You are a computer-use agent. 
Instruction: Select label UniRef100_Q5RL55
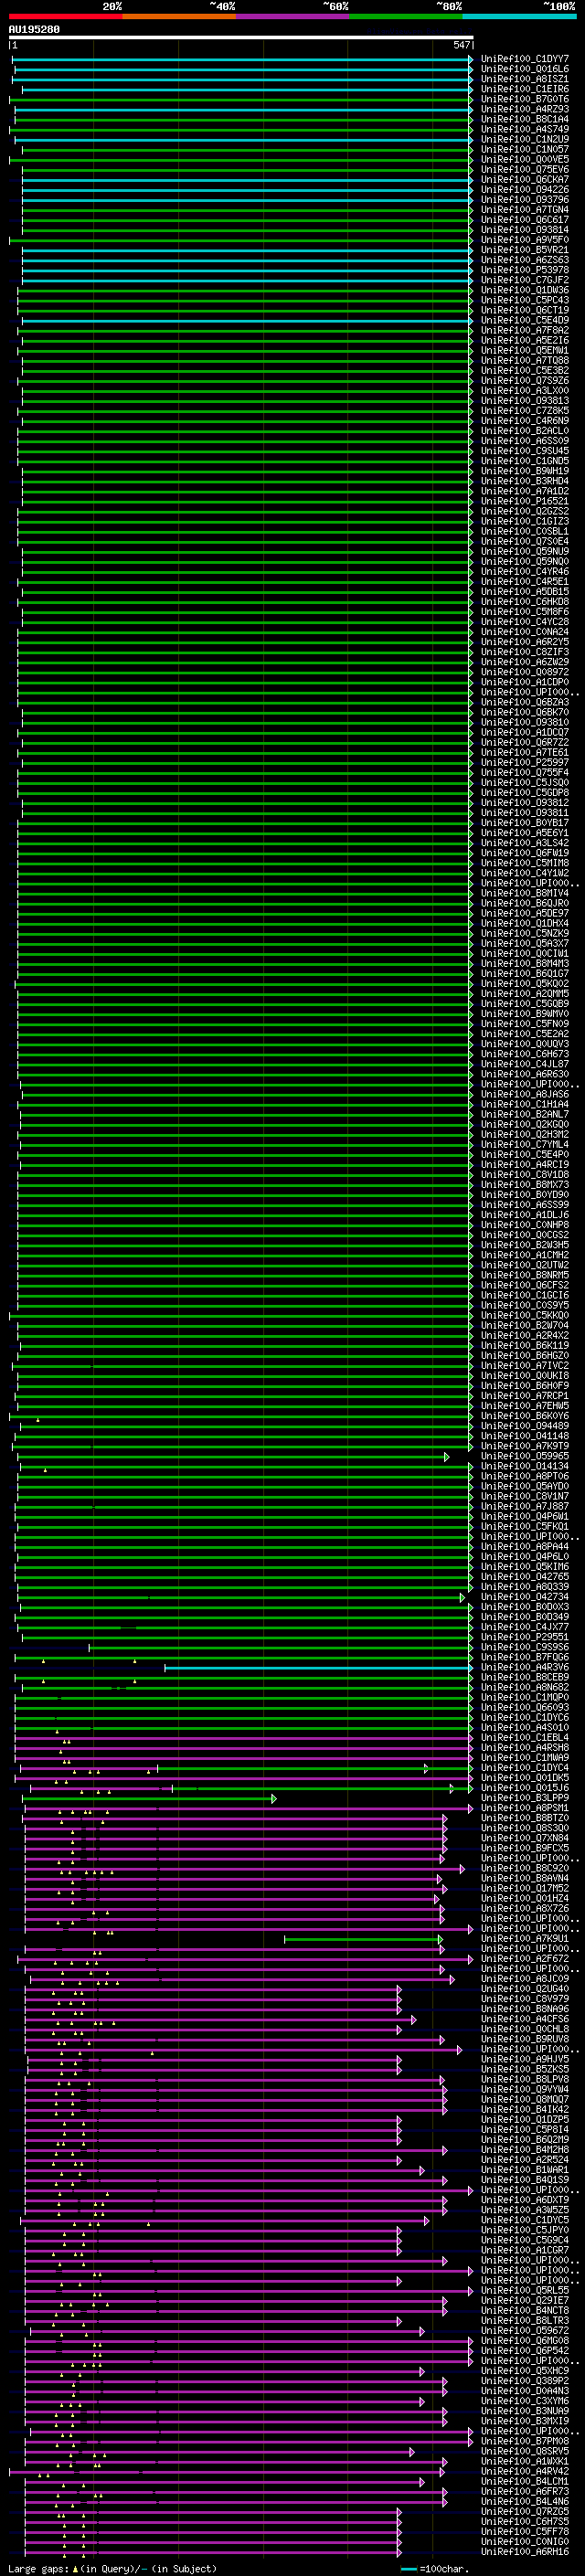pyautogui.click(x=525, y=2290)
